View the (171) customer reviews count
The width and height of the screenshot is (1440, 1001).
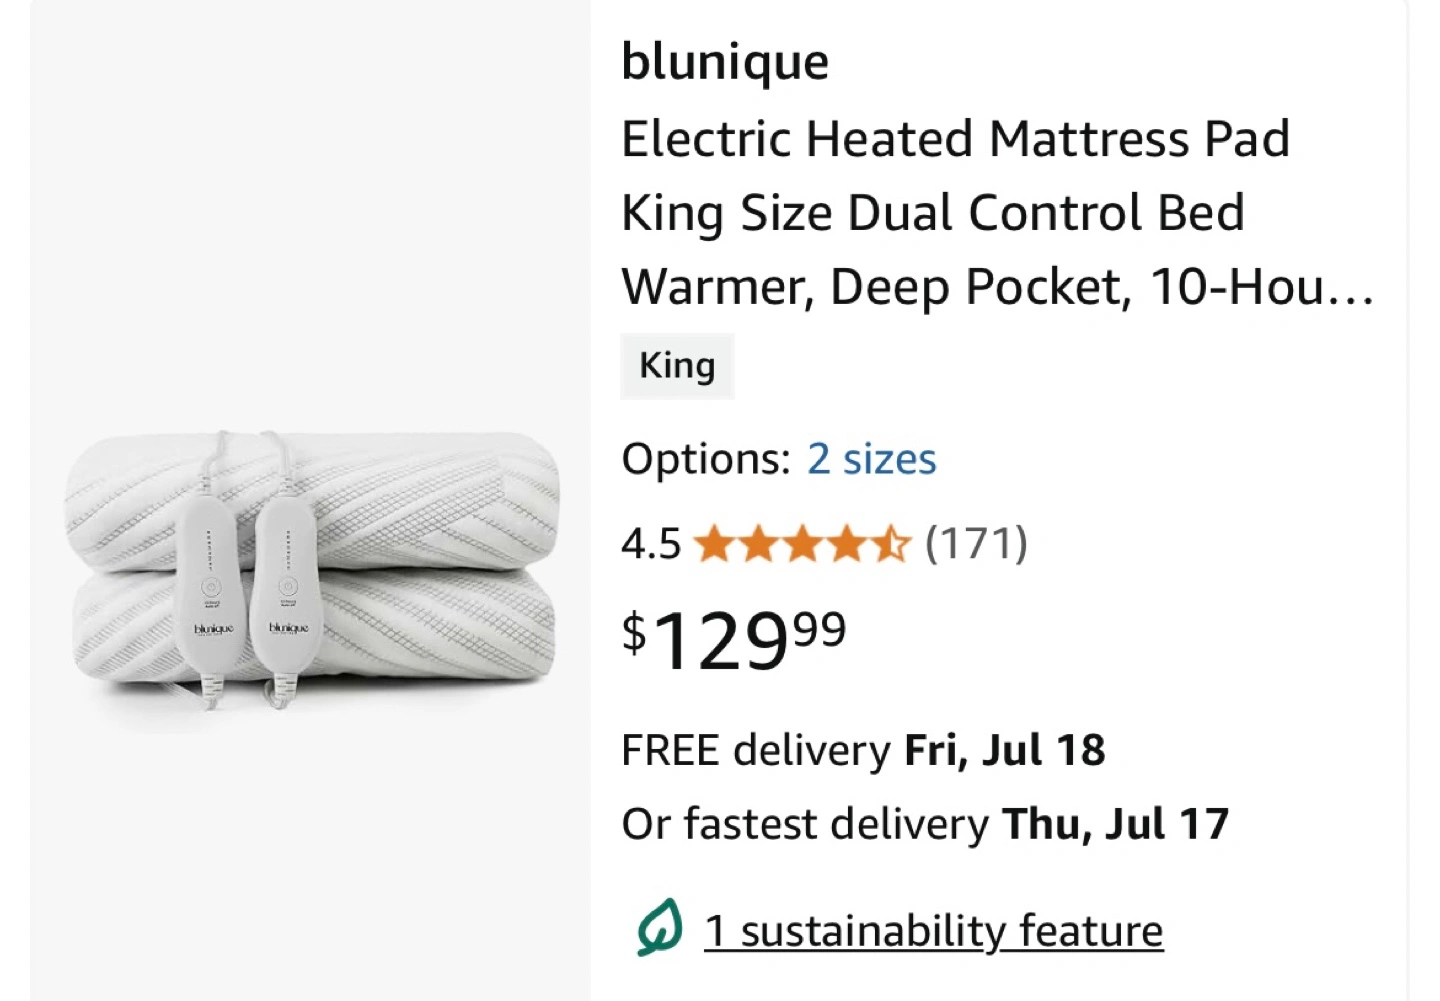[976, 544]
